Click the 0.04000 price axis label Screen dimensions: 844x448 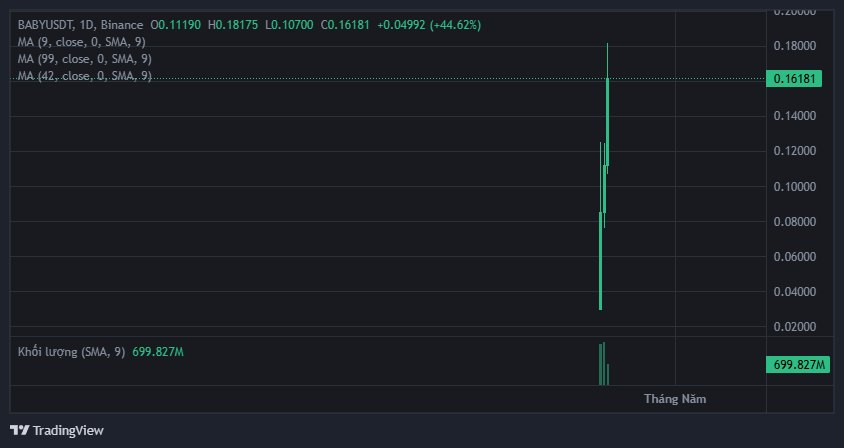pos(794,291)
